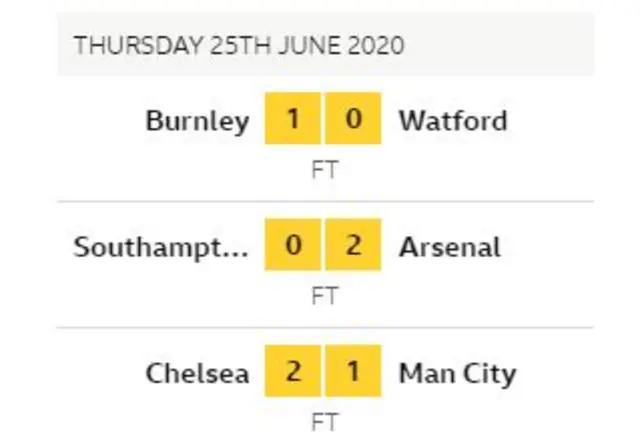Click the FT status under Chelsea match
The width and height of the screenshot is (640, 447).
click(324, 422)
